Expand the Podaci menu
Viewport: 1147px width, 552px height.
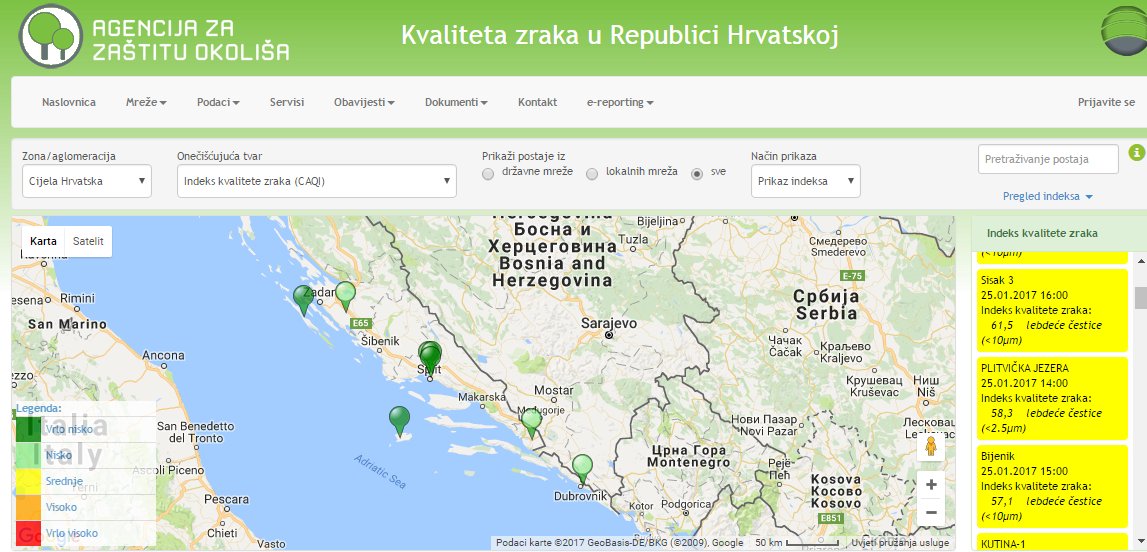218,102
